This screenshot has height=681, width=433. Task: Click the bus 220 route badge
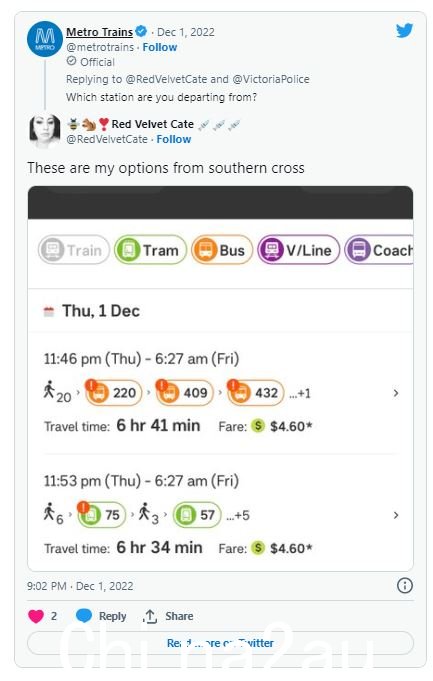114,393
